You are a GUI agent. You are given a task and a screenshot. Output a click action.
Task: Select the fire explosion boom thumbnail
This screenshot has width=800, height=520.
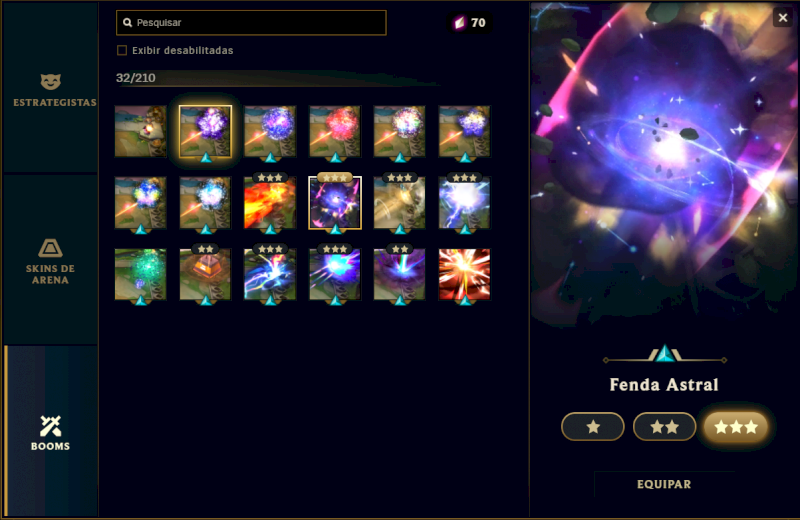[x=270, y=203]
